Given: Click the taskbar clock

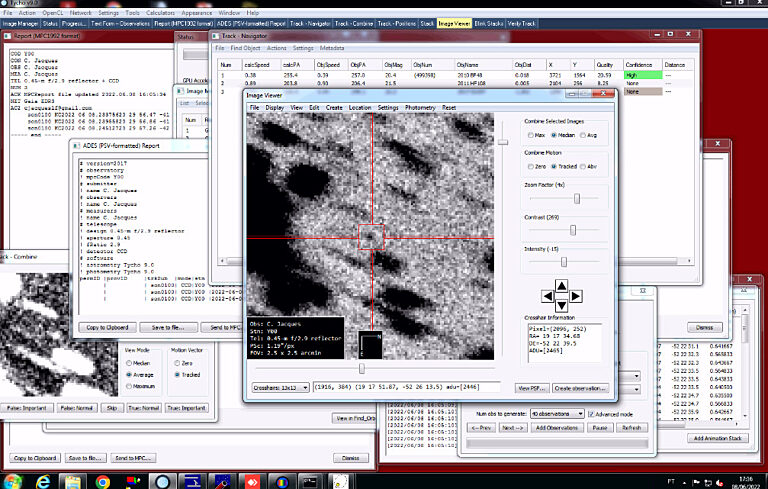Looking at the screenshot, I should click(x=745, y=482).
